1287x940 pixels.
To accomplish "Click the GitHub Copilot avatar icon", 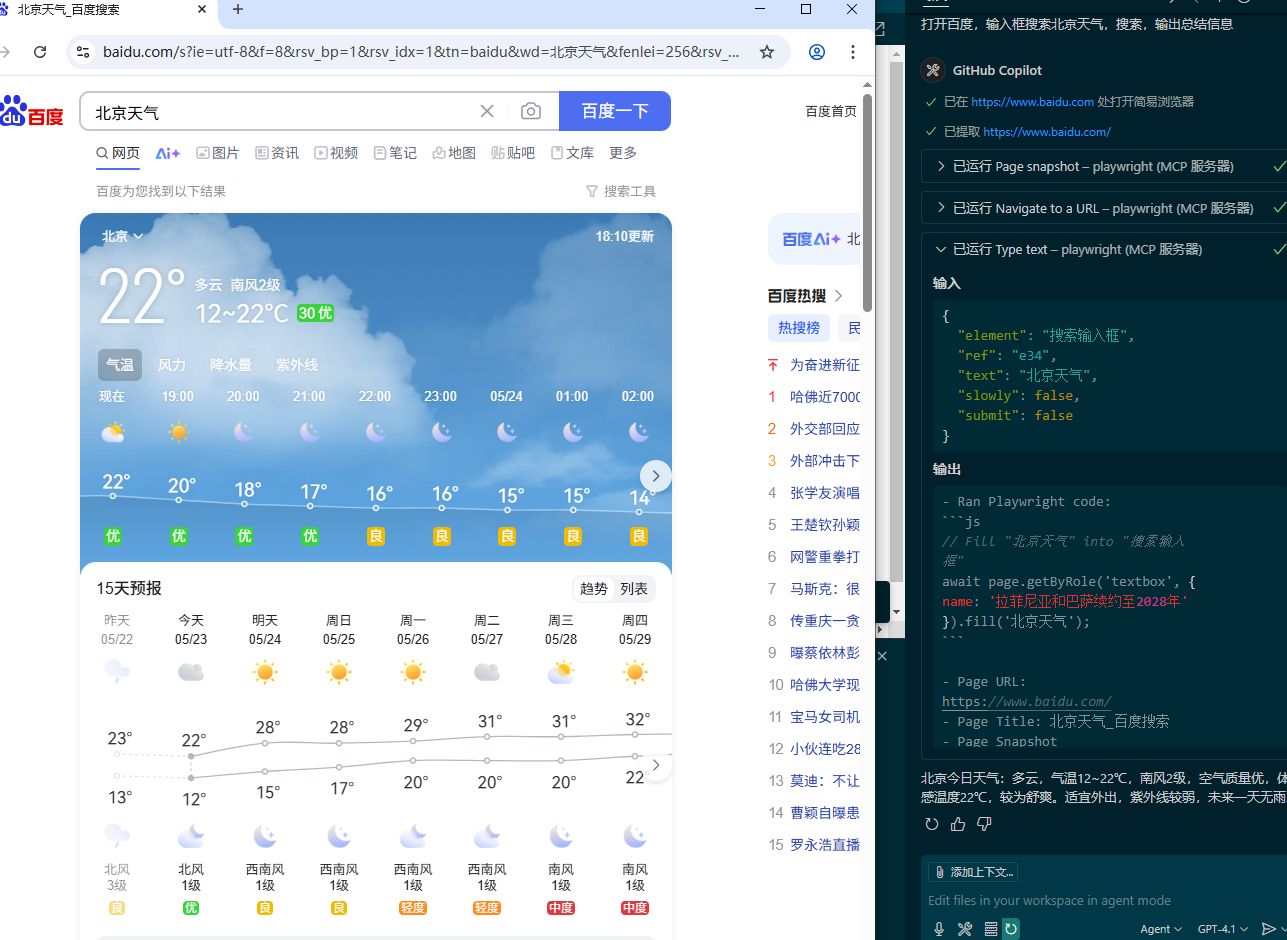I will [932, 70].
